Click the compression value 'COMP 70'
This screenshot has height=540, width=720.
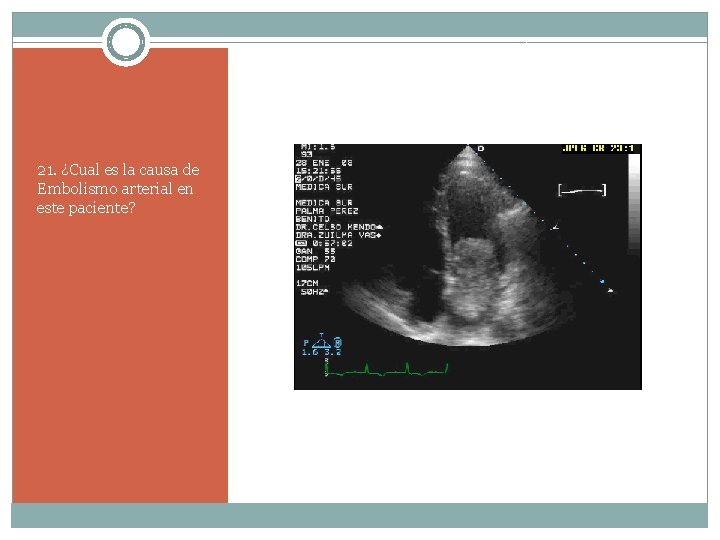click(x=315, y=259)
